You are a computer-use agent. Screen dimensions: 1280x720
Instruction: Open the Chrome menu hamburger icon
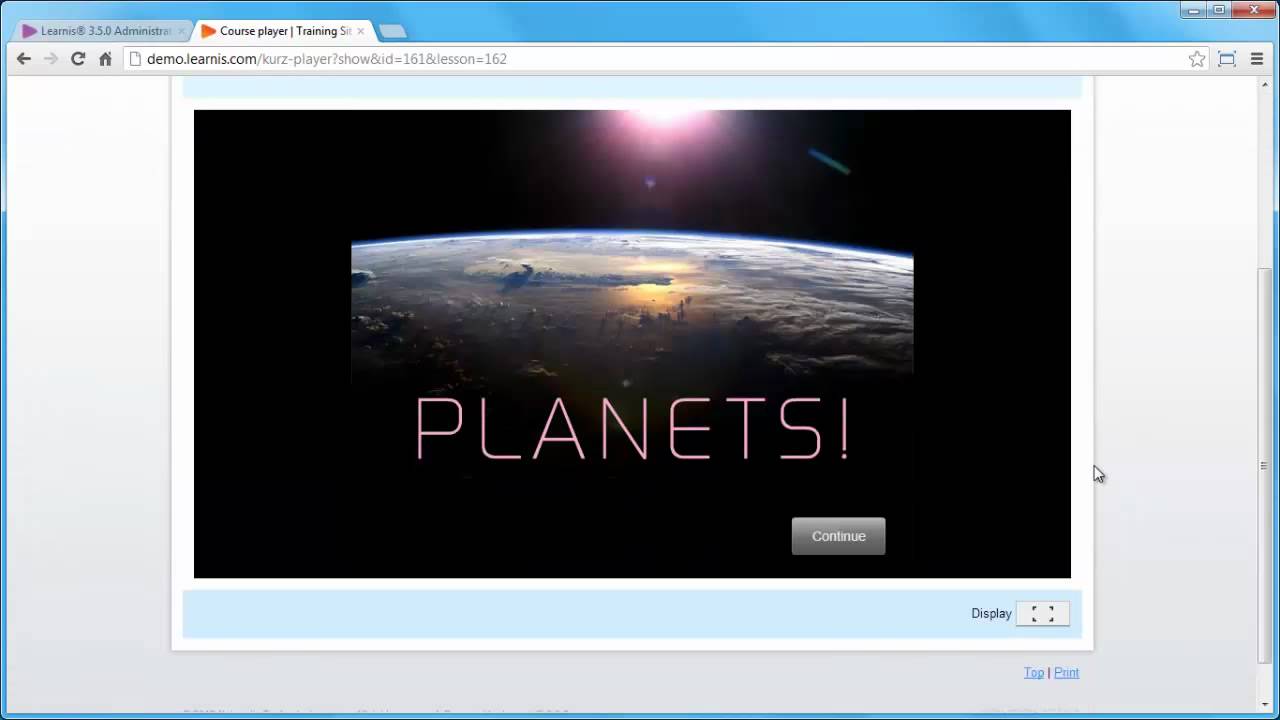1257,59
